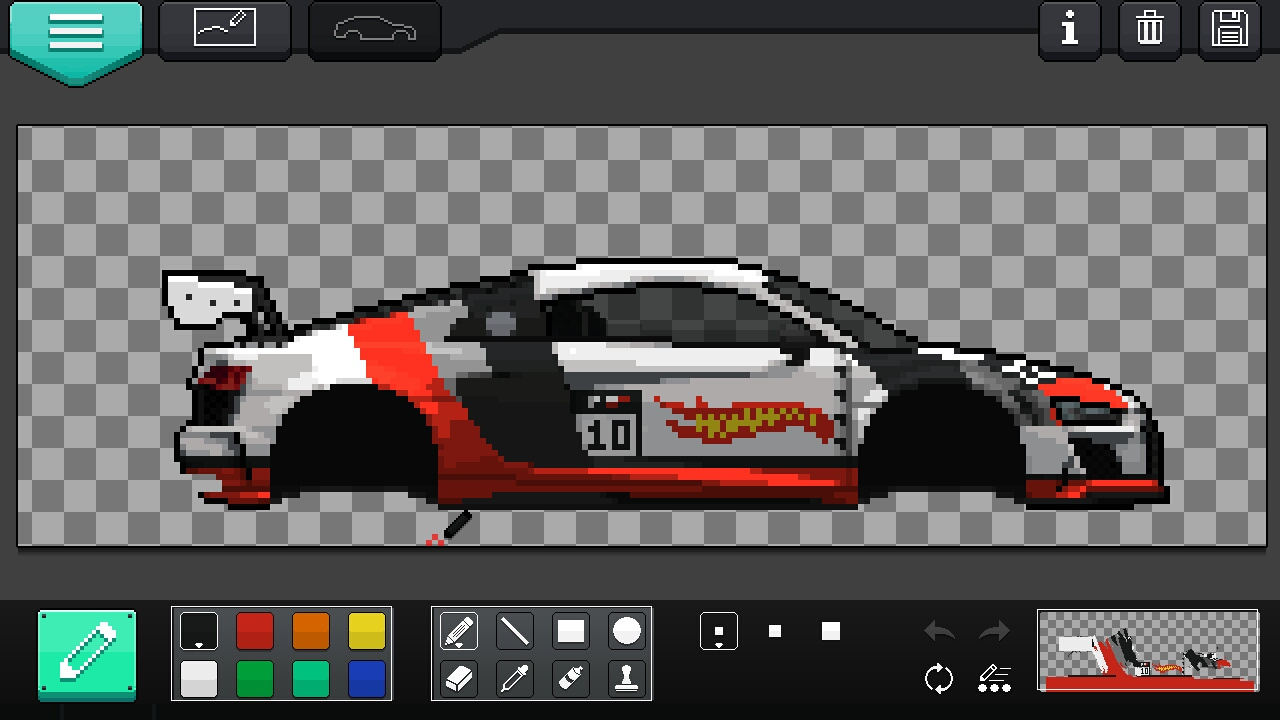Click the undo arrow

(939, 631)
